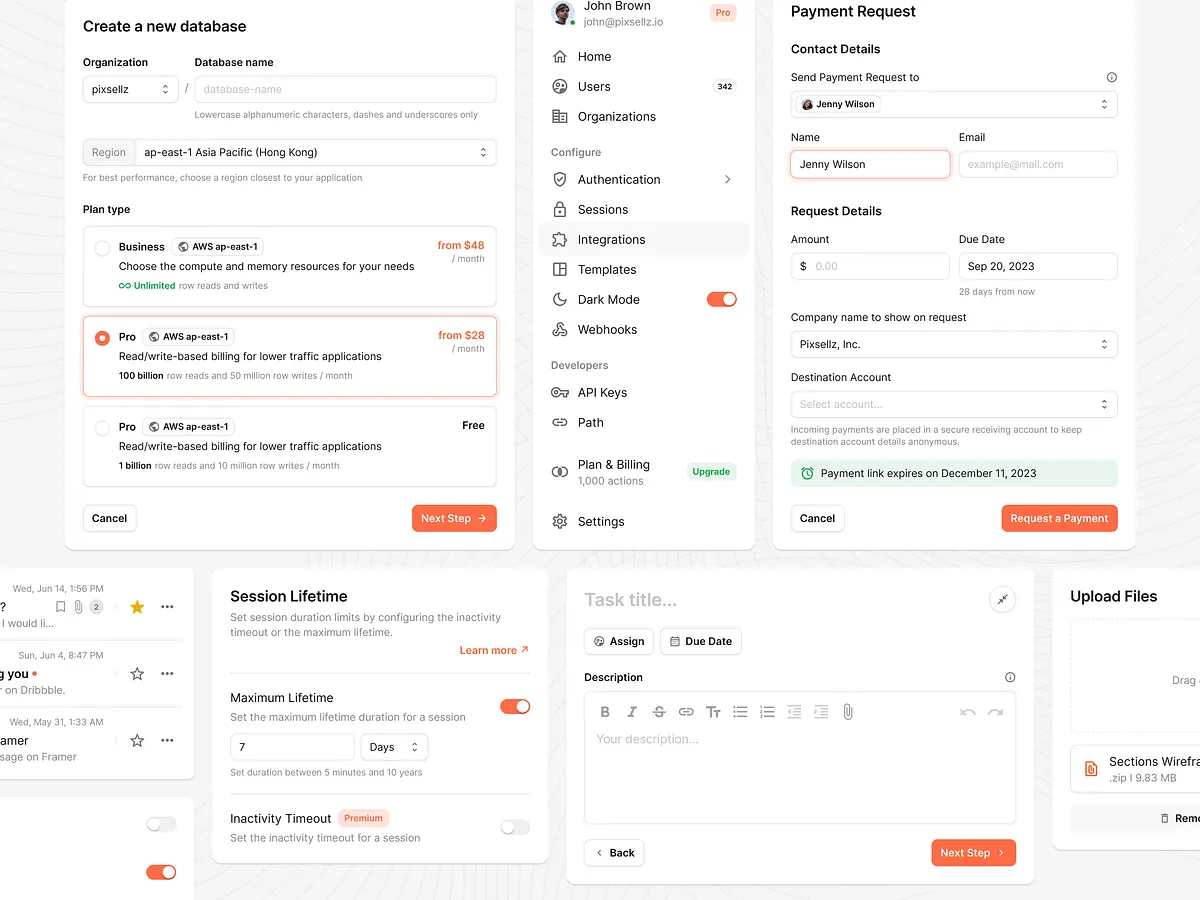
Task: Star the message from Sun, Jun 4
Action: point(136,673)
